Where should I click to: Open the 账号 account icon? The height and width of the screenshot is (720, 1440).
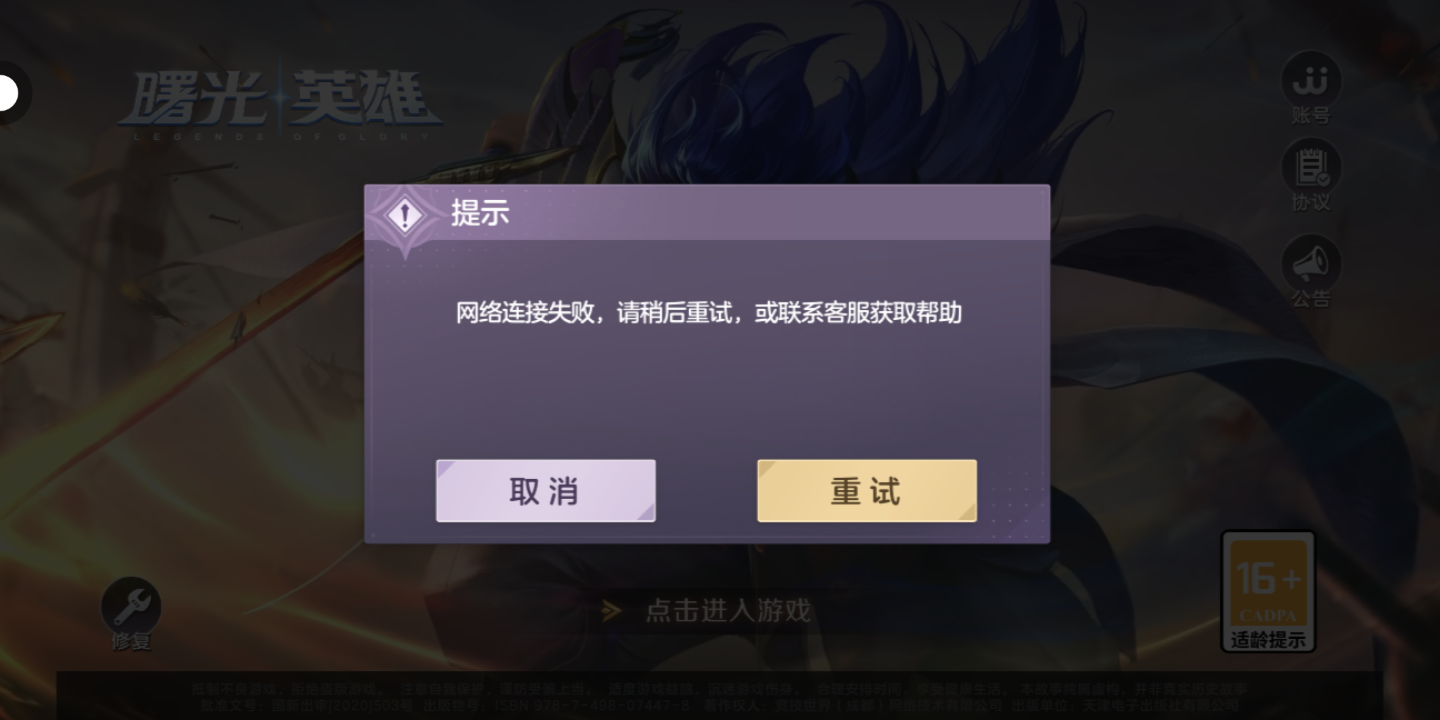pos(1310,80)
